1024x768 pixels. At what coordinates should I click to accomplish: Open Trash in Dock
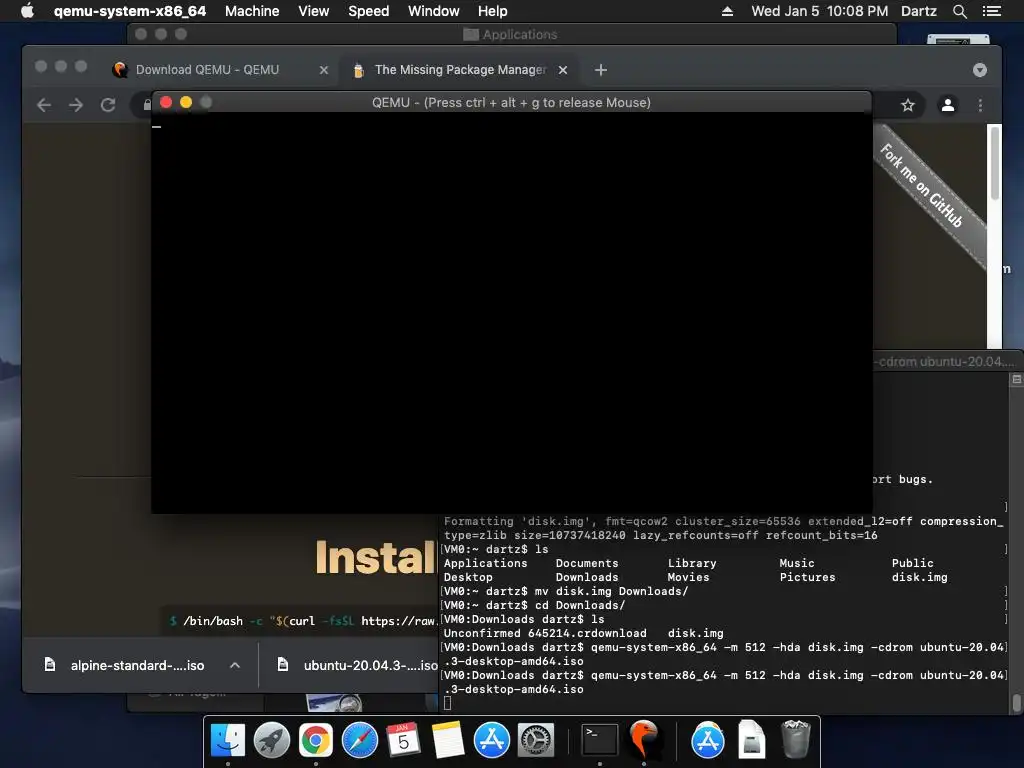pyautogui.click(x=795, y=740)
